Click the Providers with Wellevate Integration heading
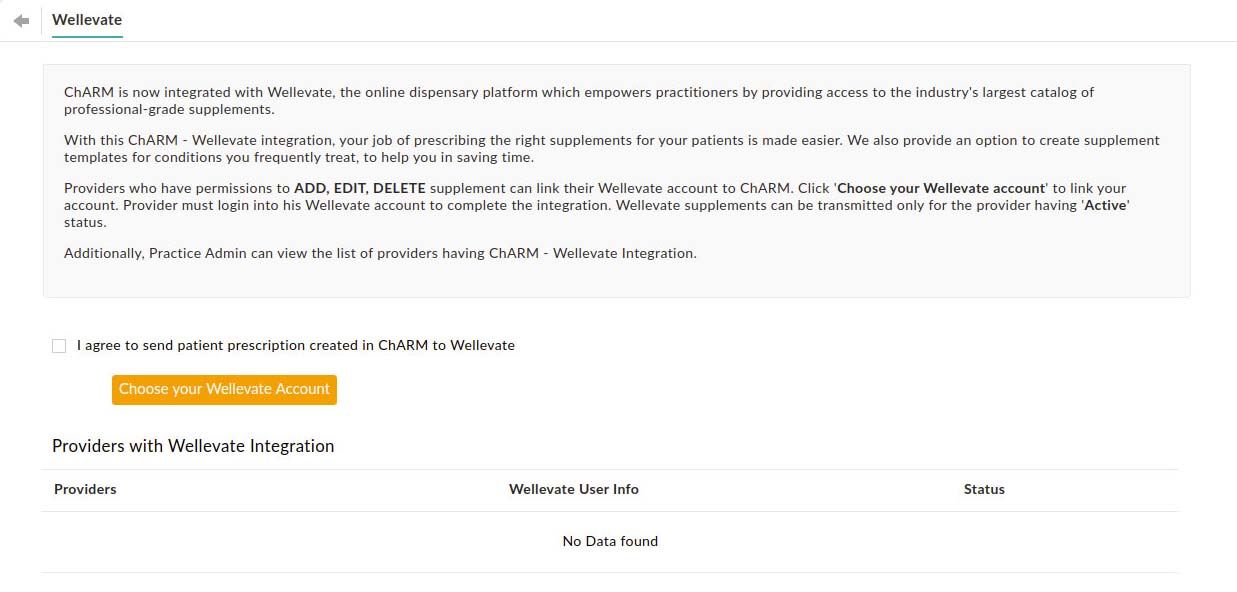Image resolution: width=1237 pixels, height=592 pixels. click(193, 446)
